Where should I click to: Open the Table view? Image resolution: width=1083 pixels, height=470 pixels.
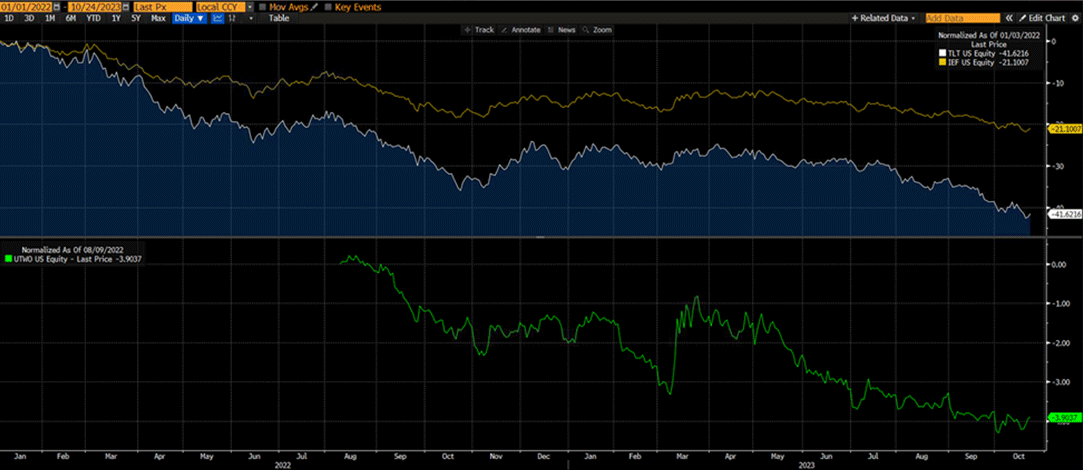[279, 18]
